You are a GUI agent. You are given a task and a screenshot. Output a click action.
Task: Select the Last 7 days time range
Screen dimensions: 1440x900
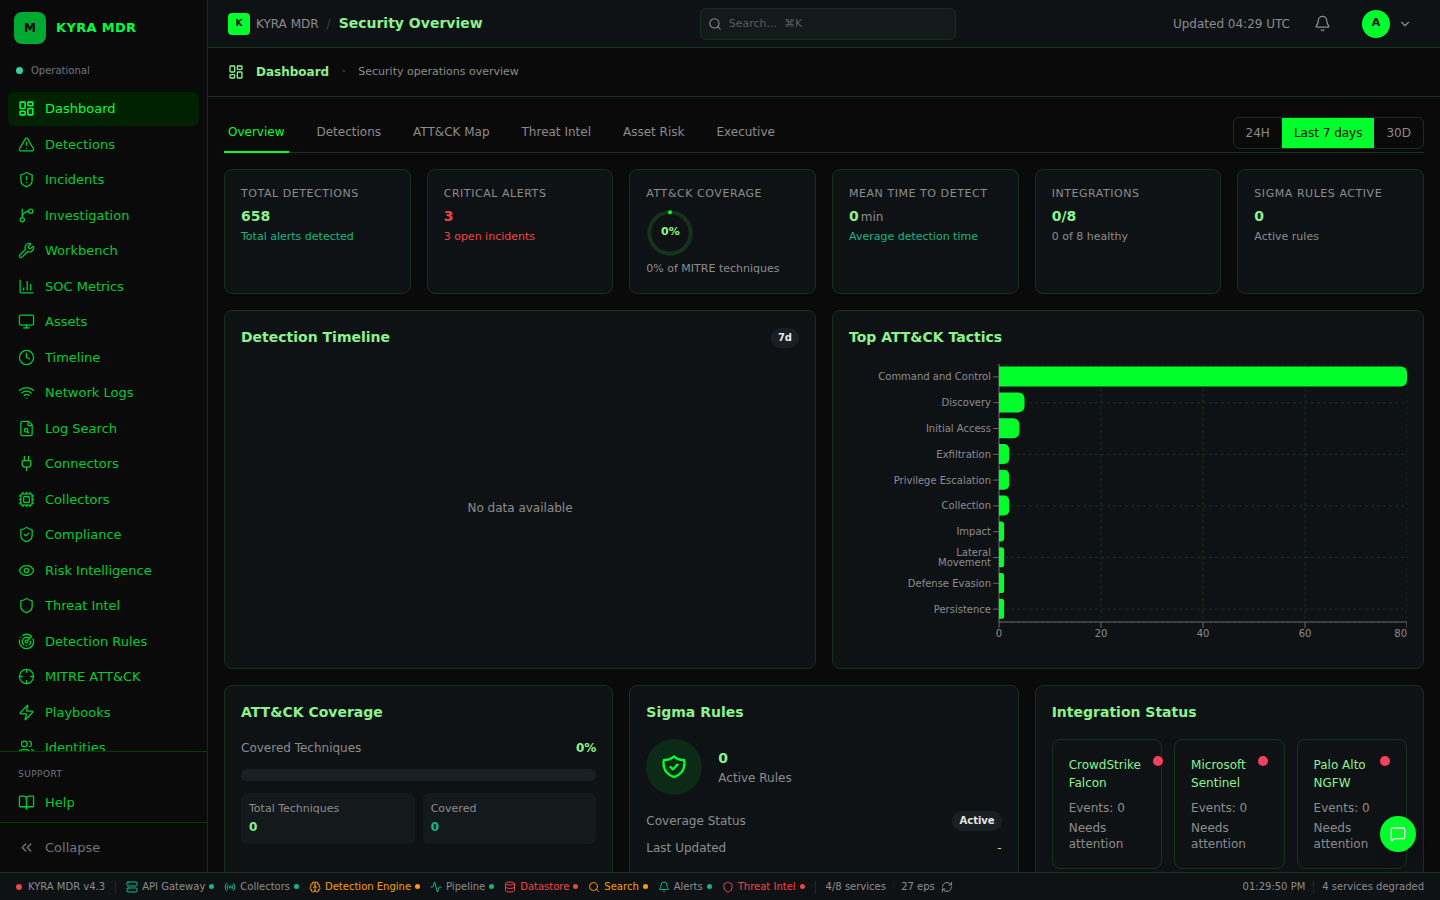[1327, 132]
